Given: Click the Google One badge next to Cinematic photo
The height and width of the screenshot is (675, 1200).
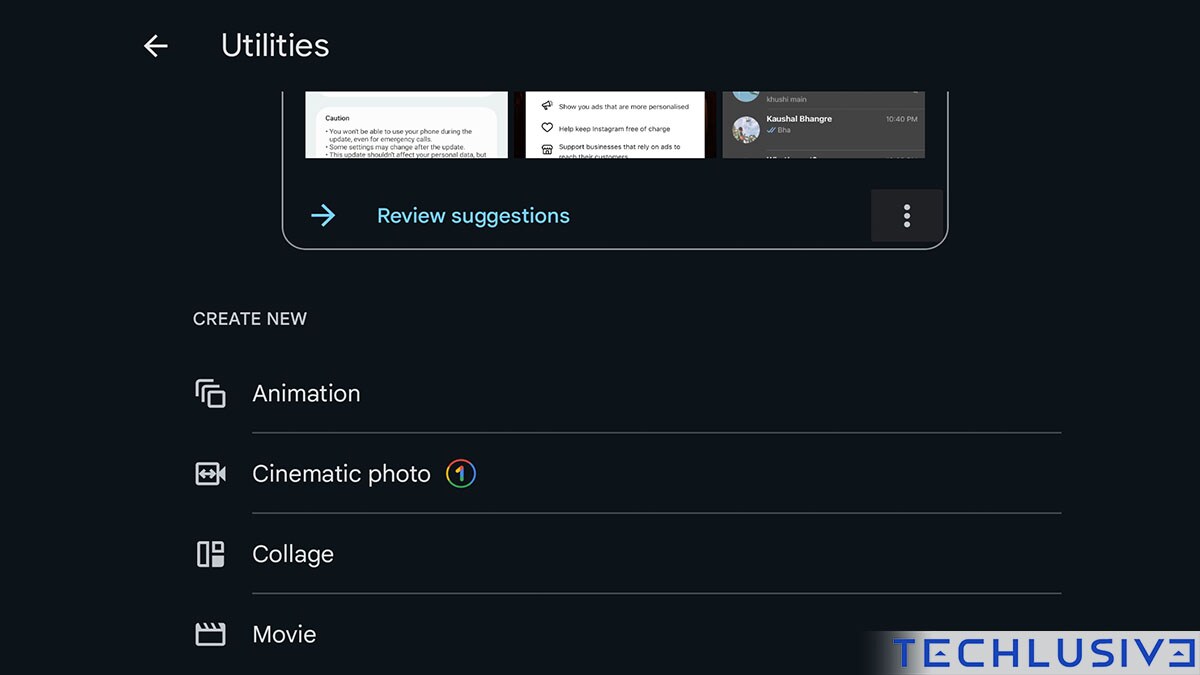Looking at the screenshot, I should (x=460, y=473).
